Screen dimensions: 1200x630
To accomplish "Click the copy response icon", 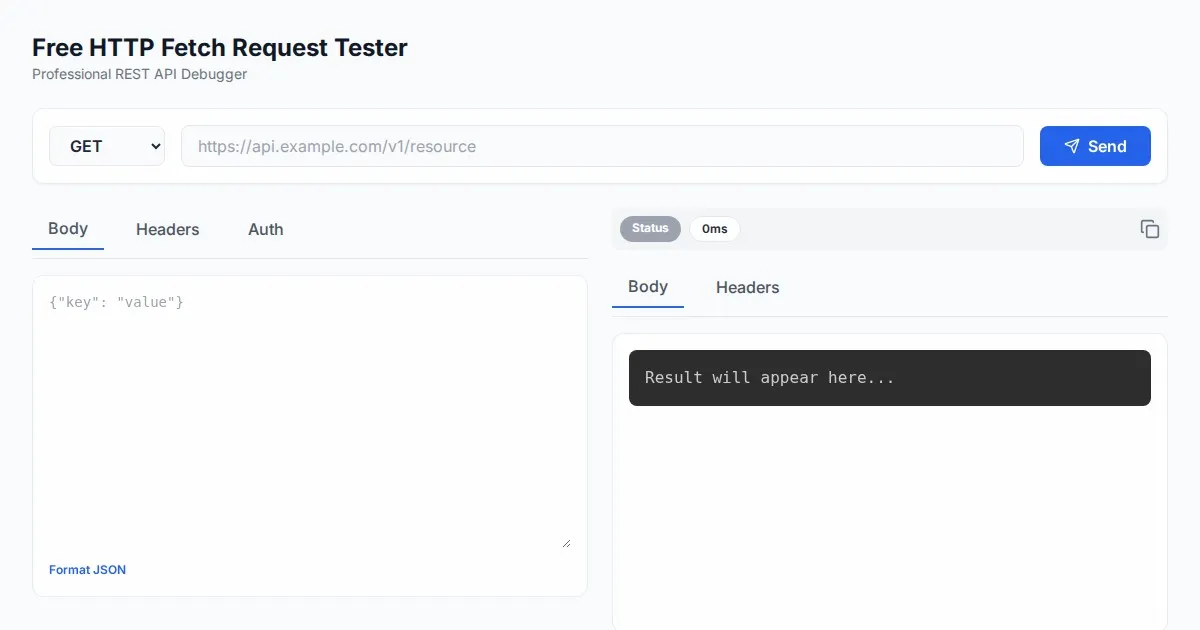I will (x=1150, y=229).
